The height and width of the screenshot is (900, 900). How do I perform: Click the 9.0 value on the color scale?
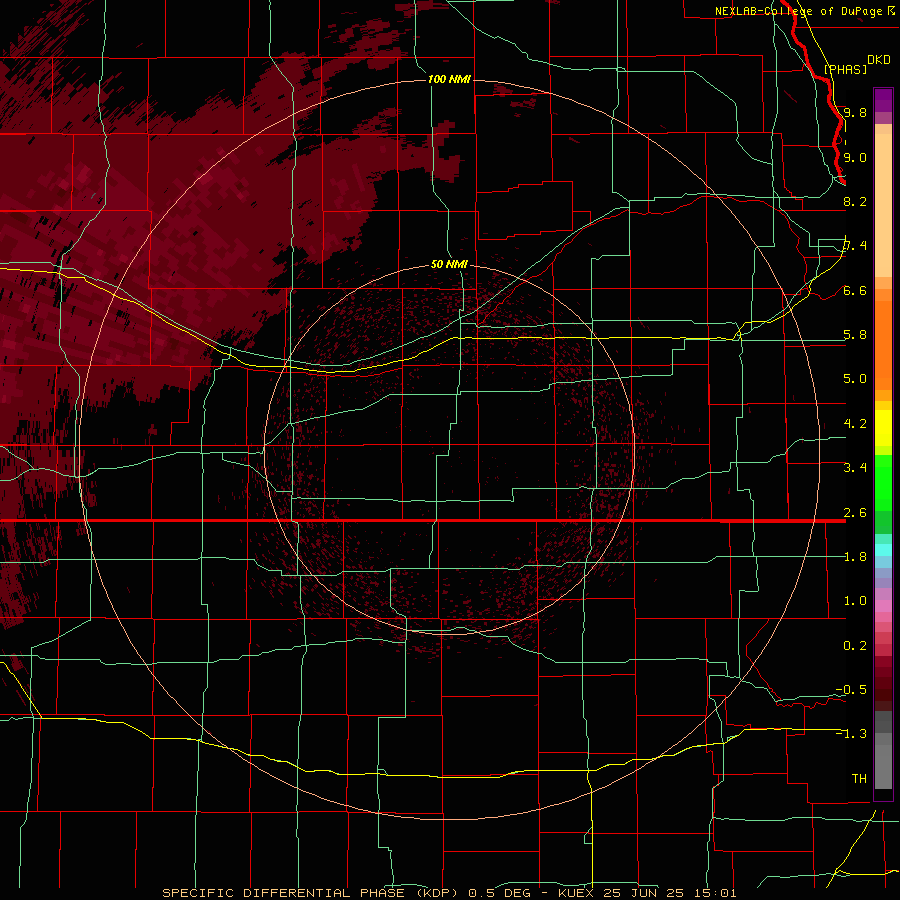(x=855, y=157)
